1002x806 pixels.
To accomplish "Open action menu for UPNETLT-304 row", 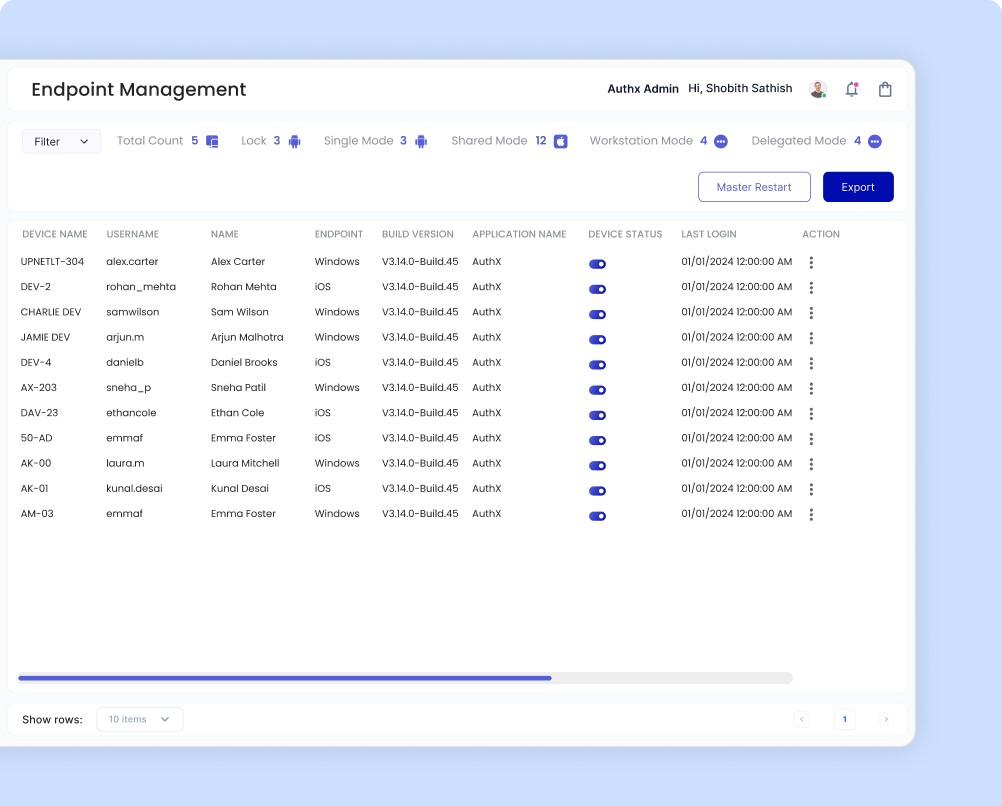I will click(811, 263).
